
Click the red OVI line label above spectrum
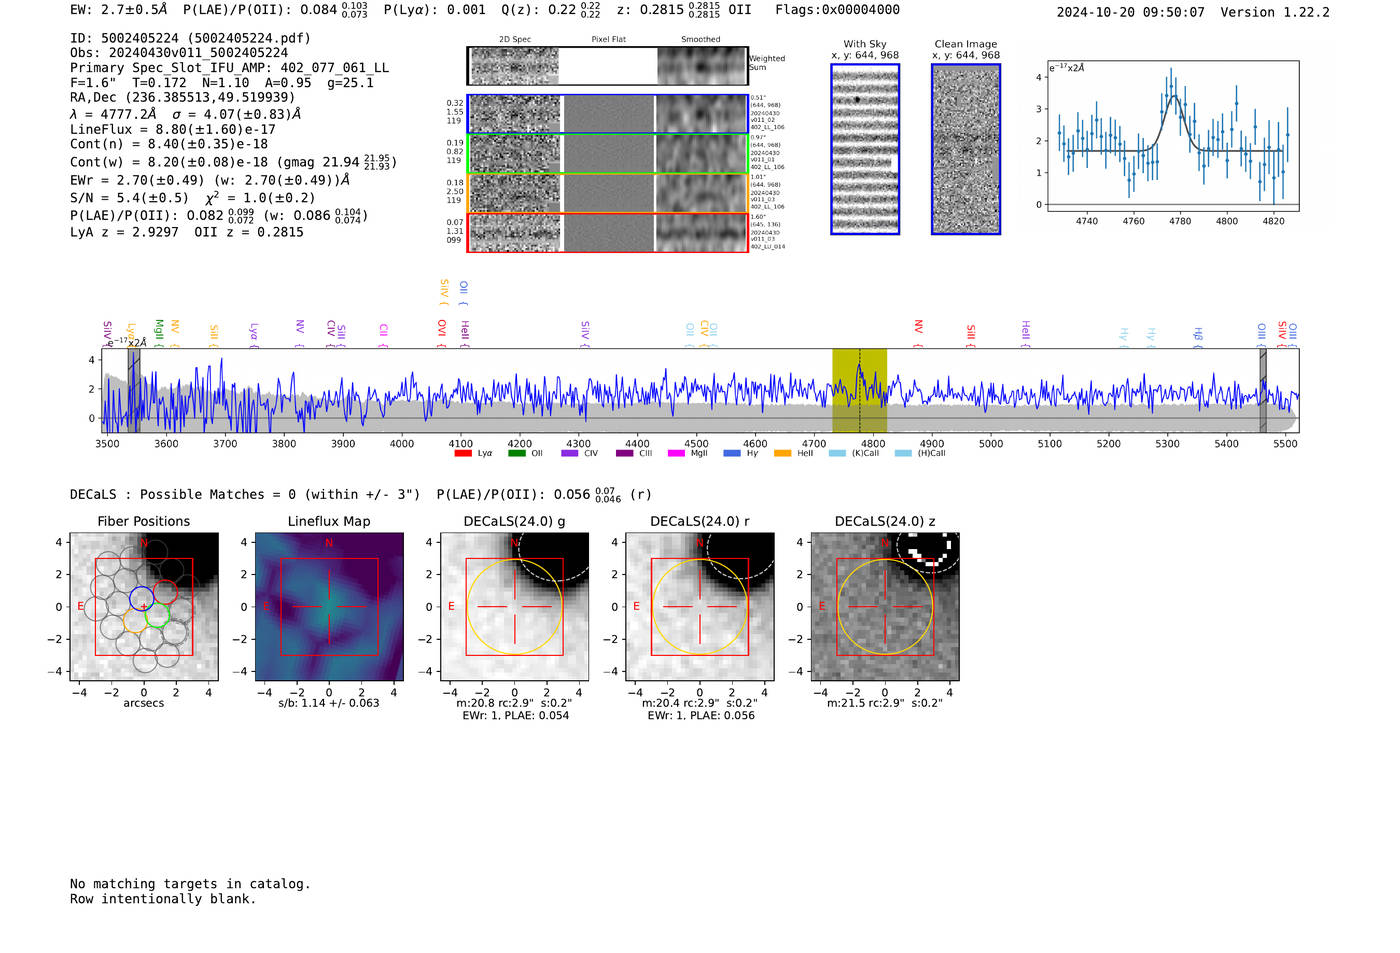coord(442,331)
